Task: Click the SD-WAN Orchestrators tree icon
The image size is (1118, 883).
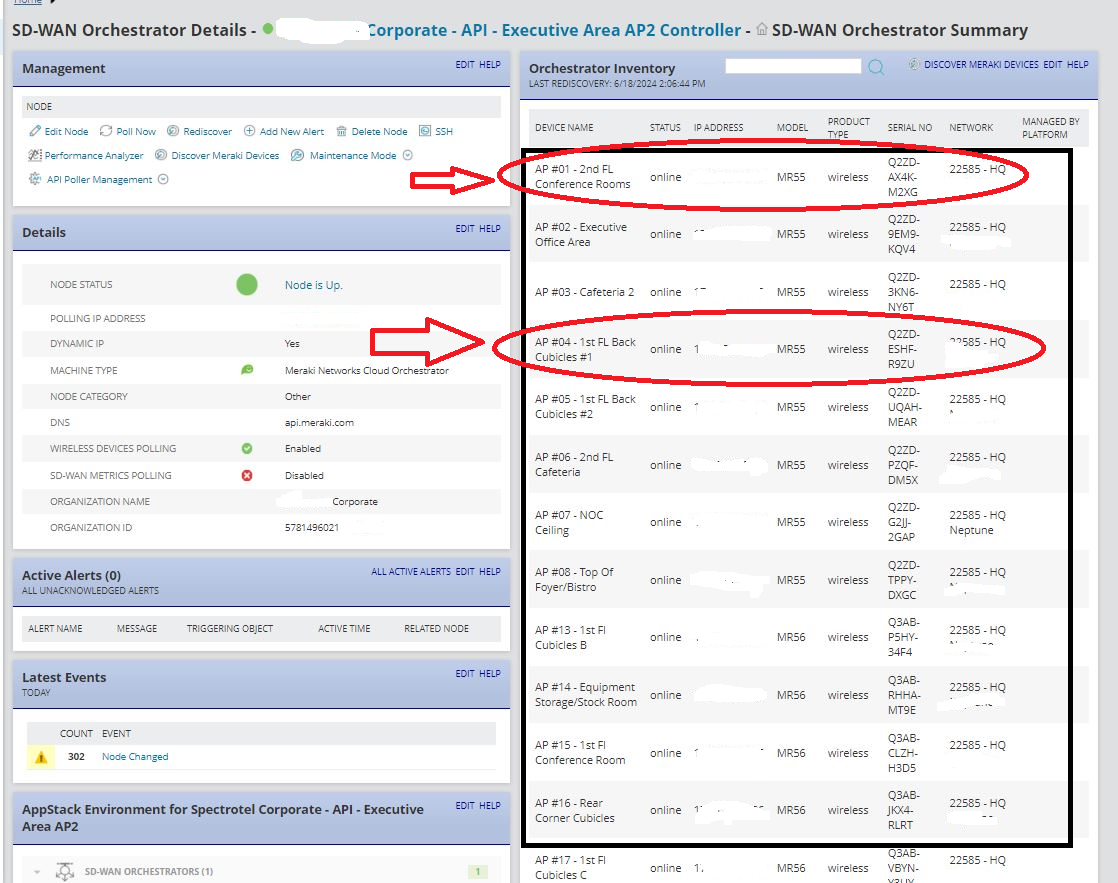Action: pyautogui.click(x=65, y=871)
